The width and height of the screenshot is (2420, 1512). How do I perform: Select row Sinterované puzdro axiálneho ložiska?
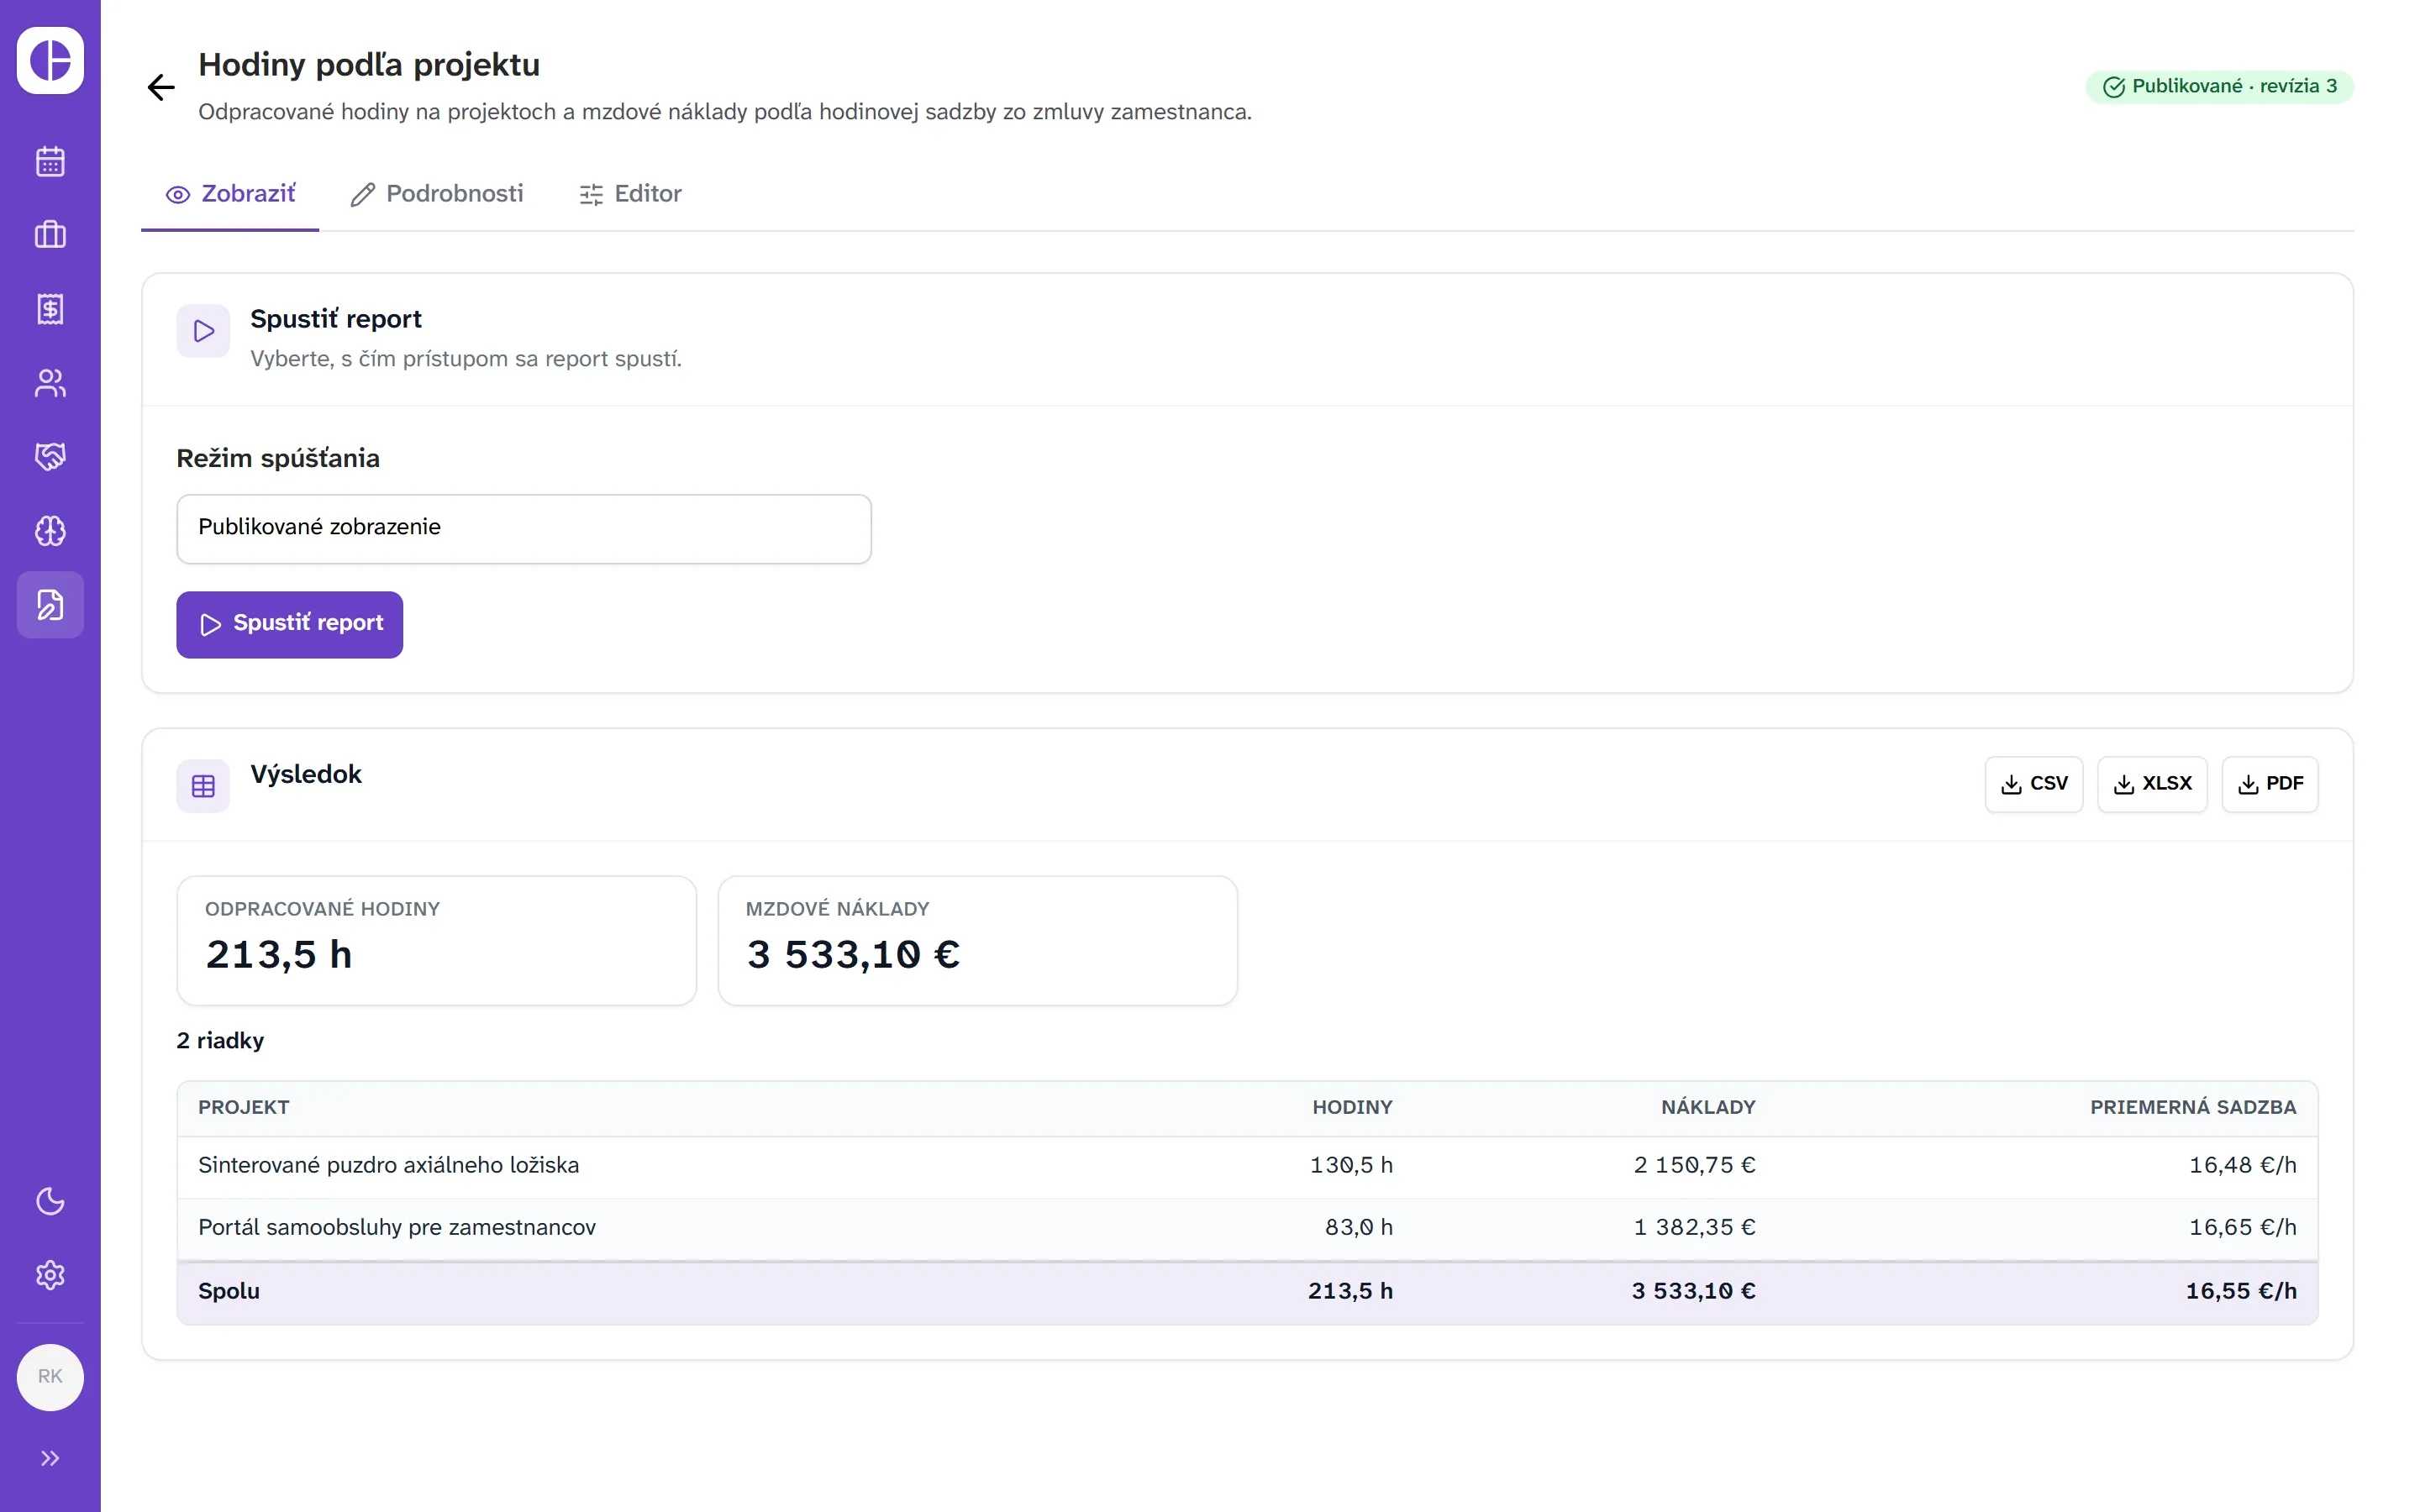click(1247, 1166)
